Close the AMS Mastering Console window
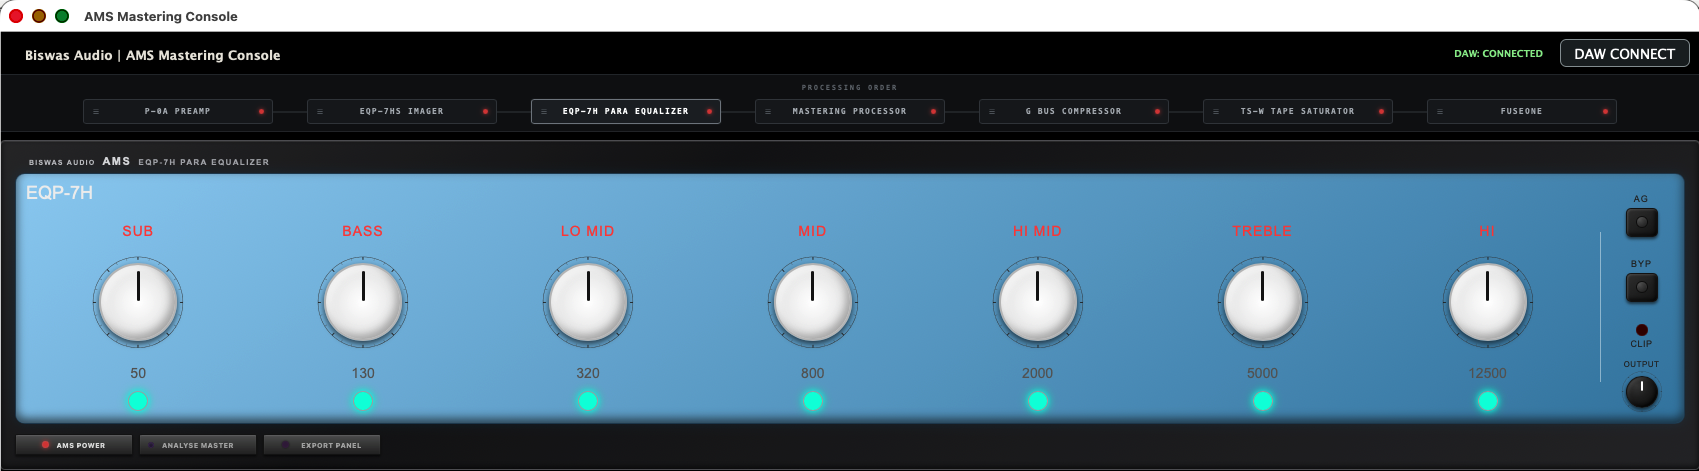 16,16
